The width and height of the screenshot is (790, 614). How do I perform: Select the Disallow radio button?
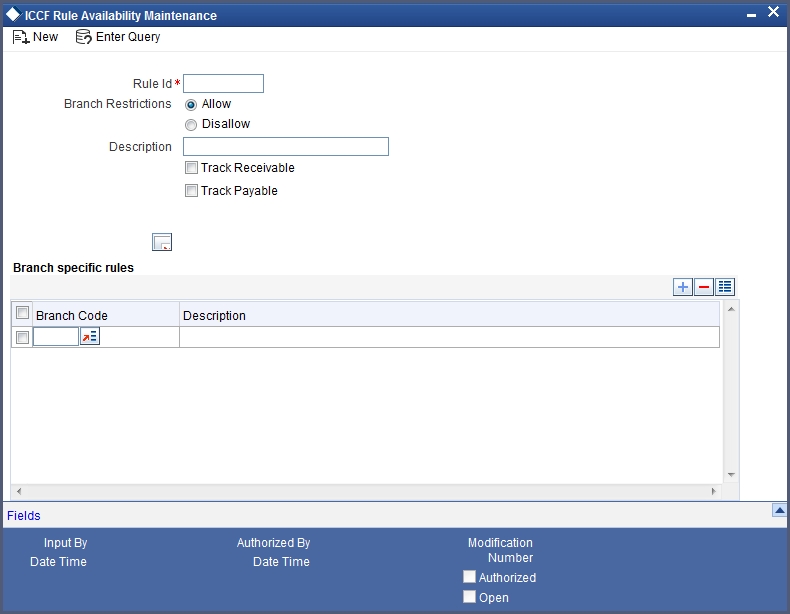click(x=190, y=125)
